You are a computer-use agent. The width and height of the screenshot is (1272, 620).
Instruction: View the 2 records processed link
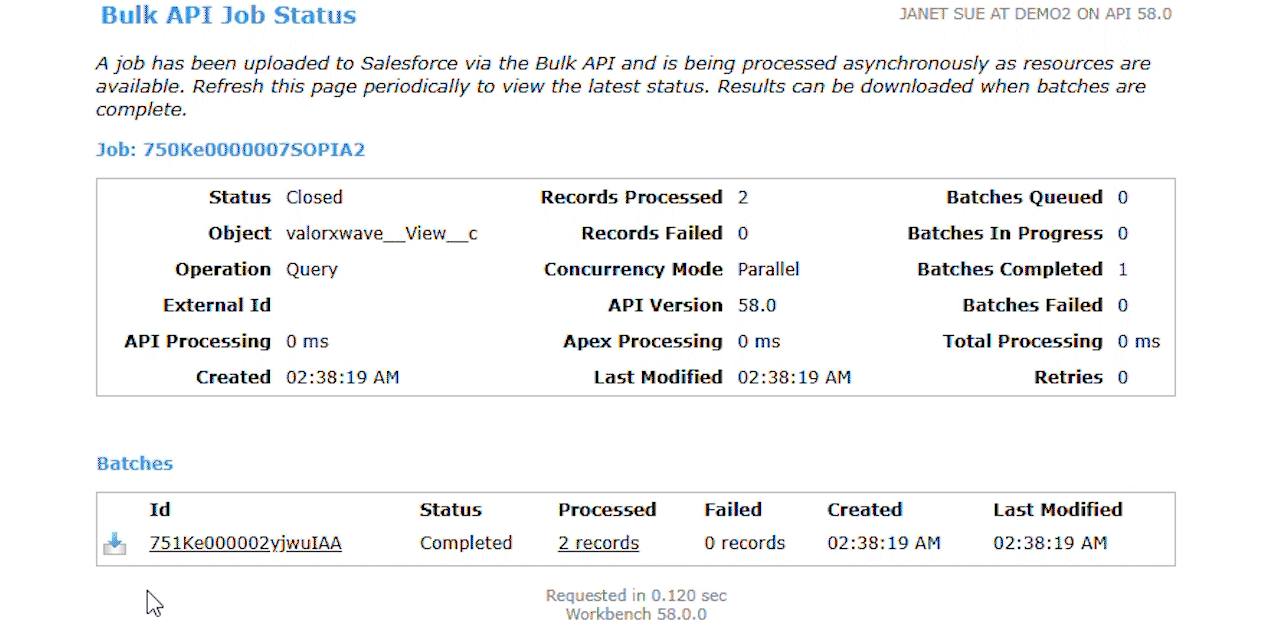pos(598,543)
